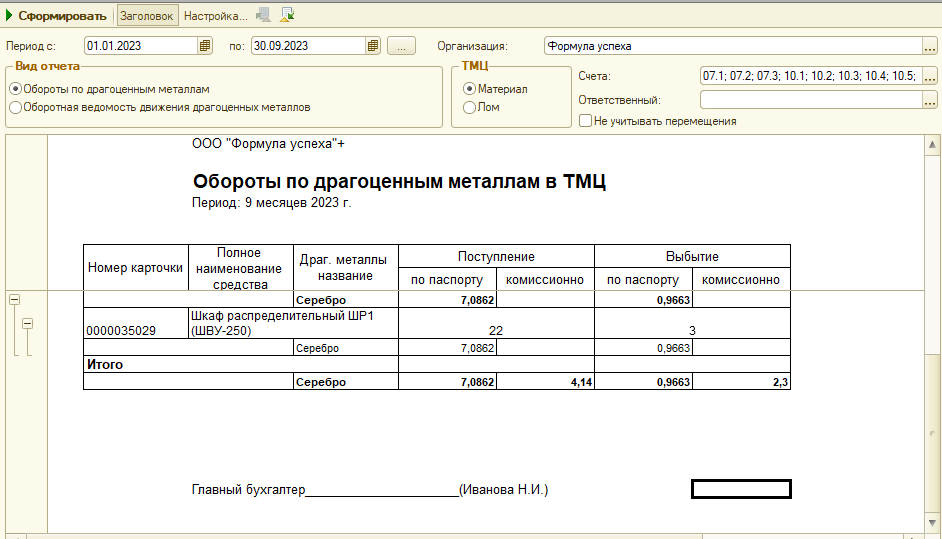
Task: Open period selection with ellipsis button
Action: point(400,45)
